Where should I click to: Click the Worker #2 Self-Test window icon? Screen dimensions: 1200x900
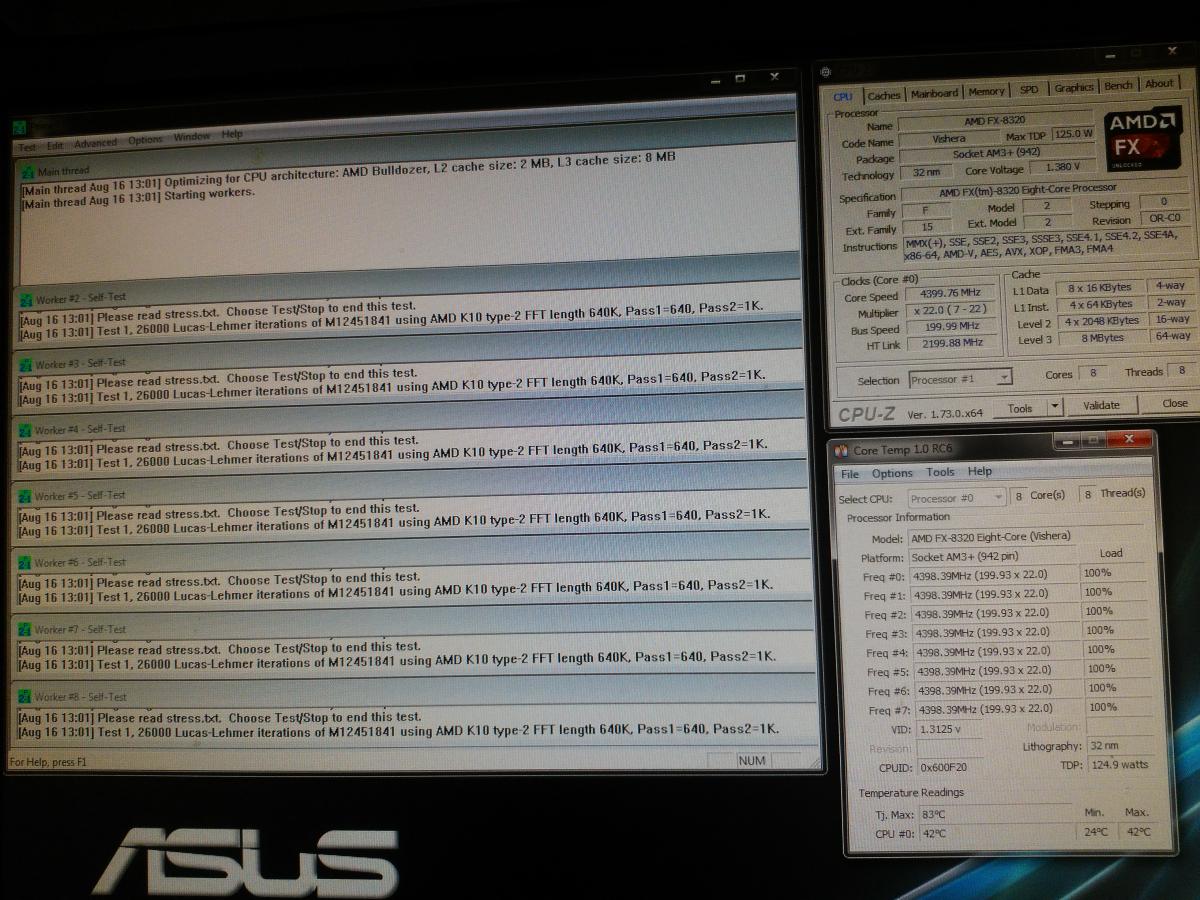tap(26, 298)
